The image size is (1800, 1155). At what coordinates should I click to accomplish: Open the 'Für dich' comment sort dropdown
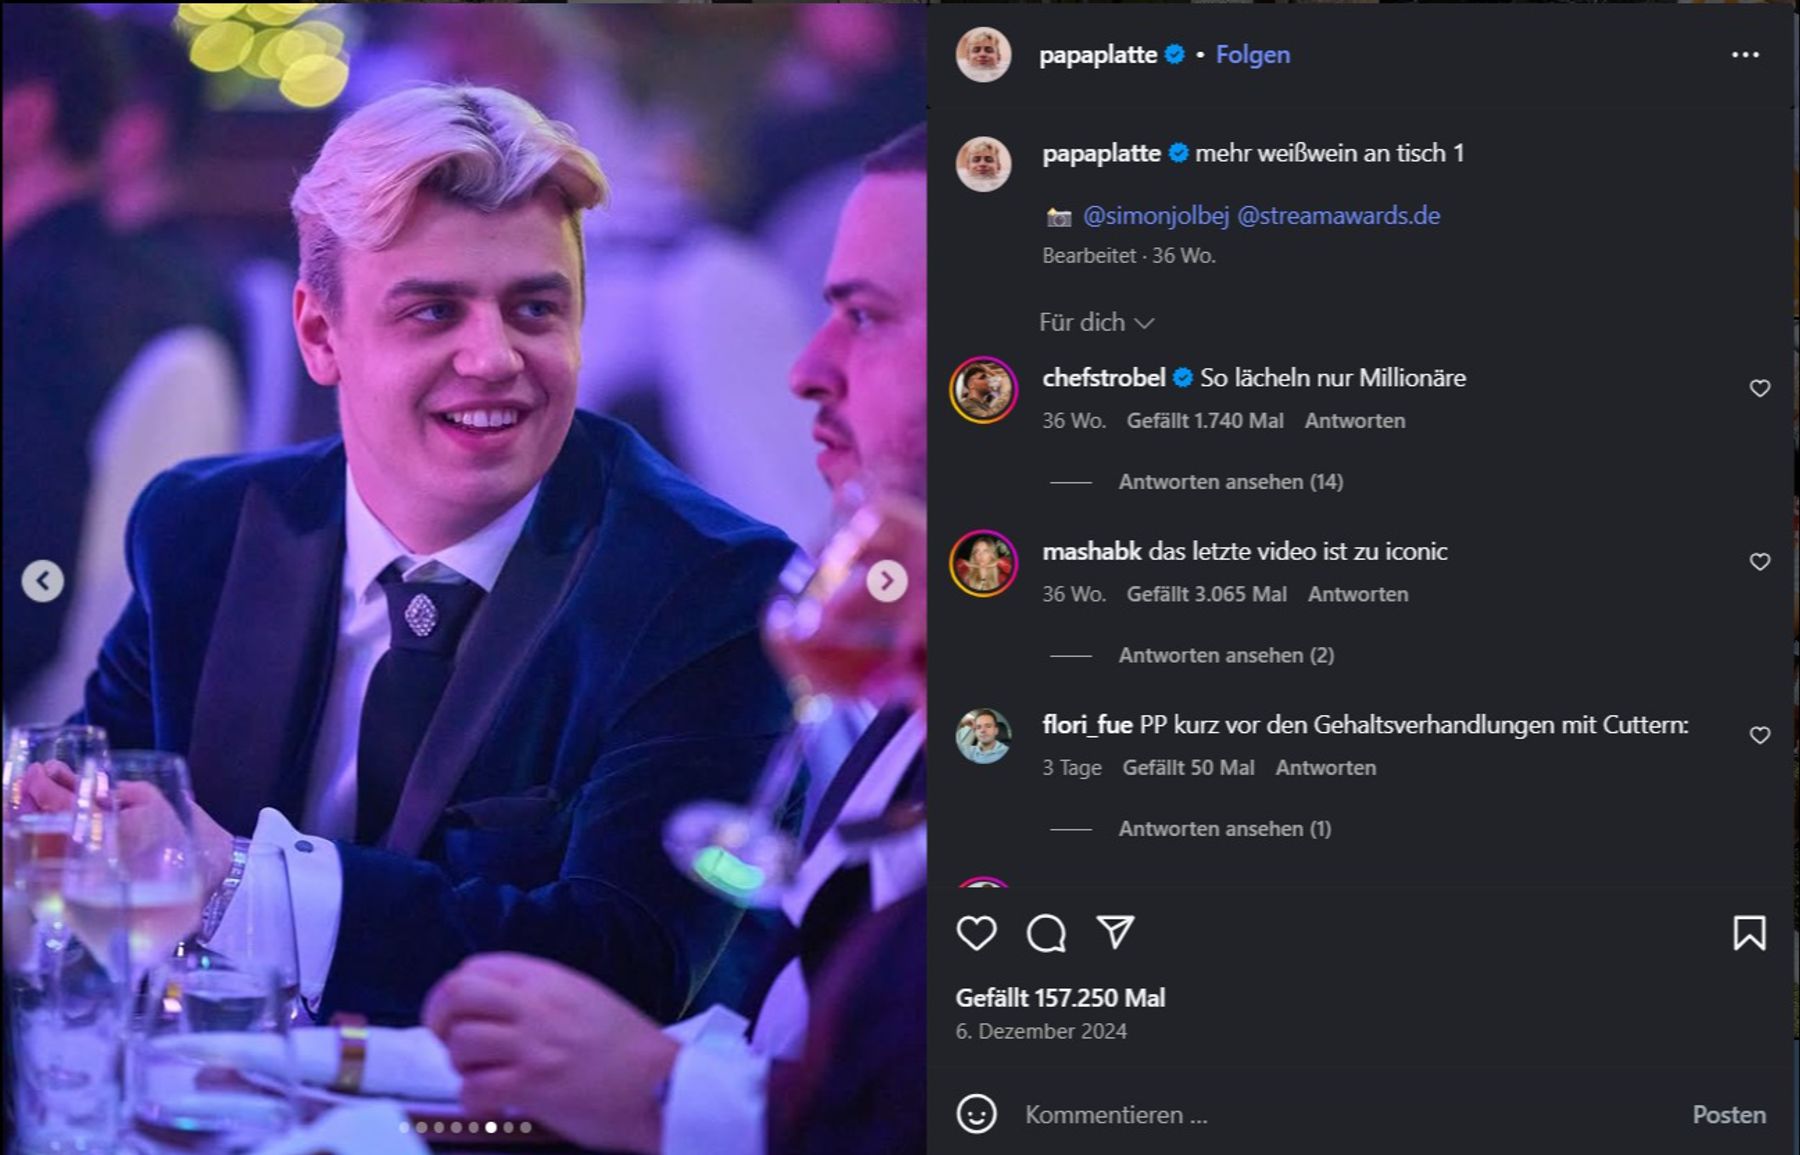(1097, 322)
